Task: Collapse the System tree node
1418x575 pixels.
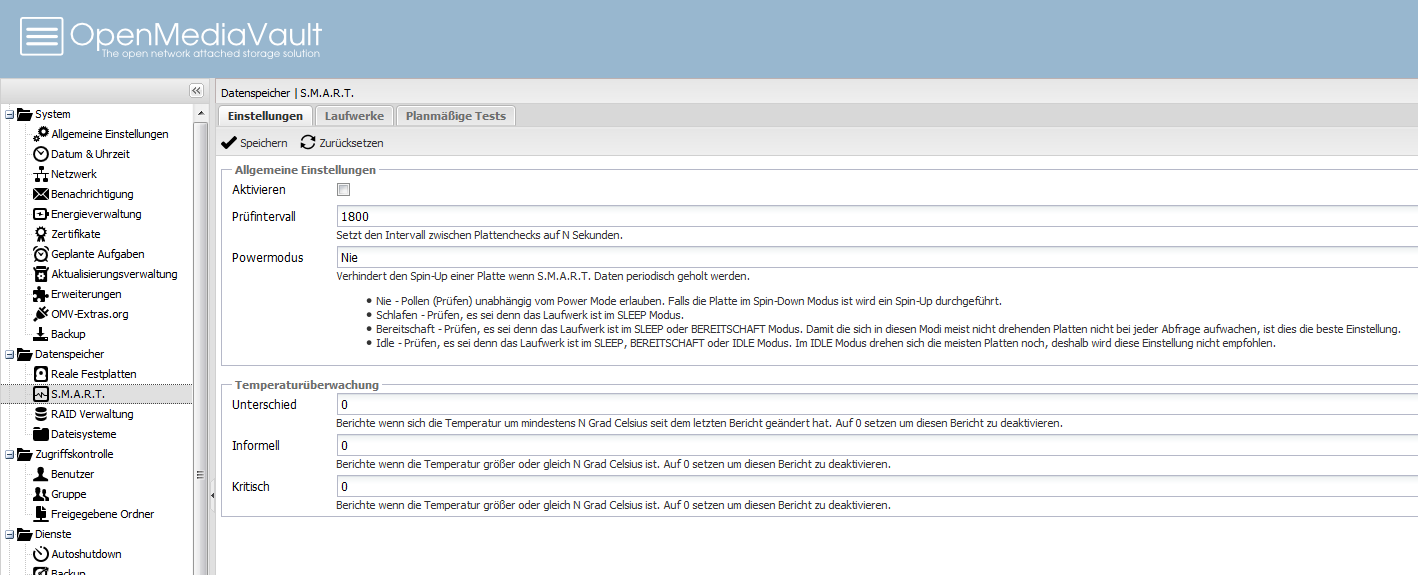Action: pyautogui.click(x=9, y=114)
